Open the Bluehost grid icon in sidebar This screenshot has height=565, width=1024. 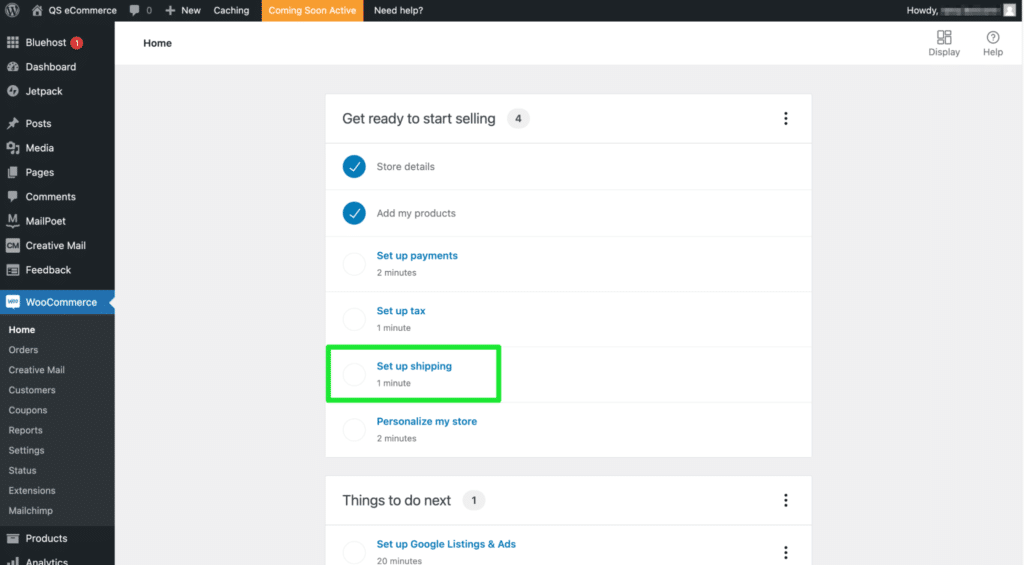(x=12, y=42)
